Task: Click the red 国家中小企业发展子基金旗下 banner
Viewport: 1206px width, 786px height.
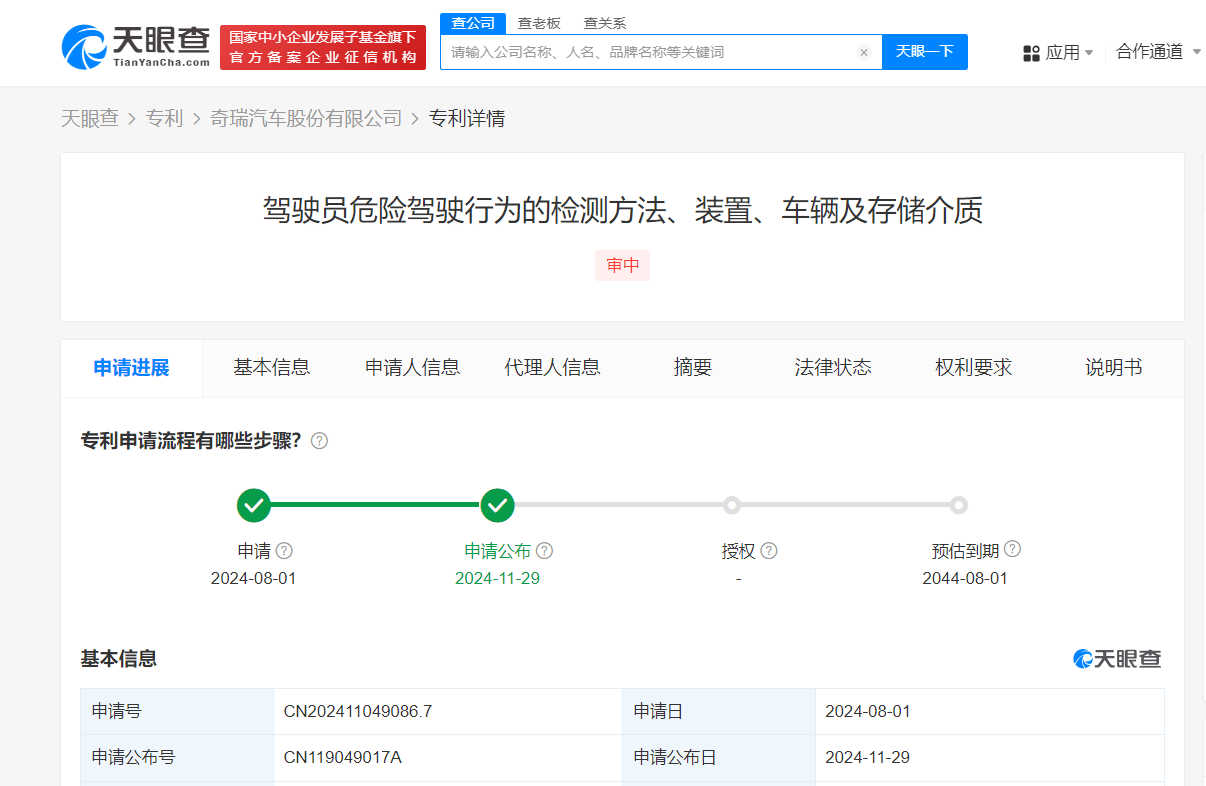Action: coord(323,47)
